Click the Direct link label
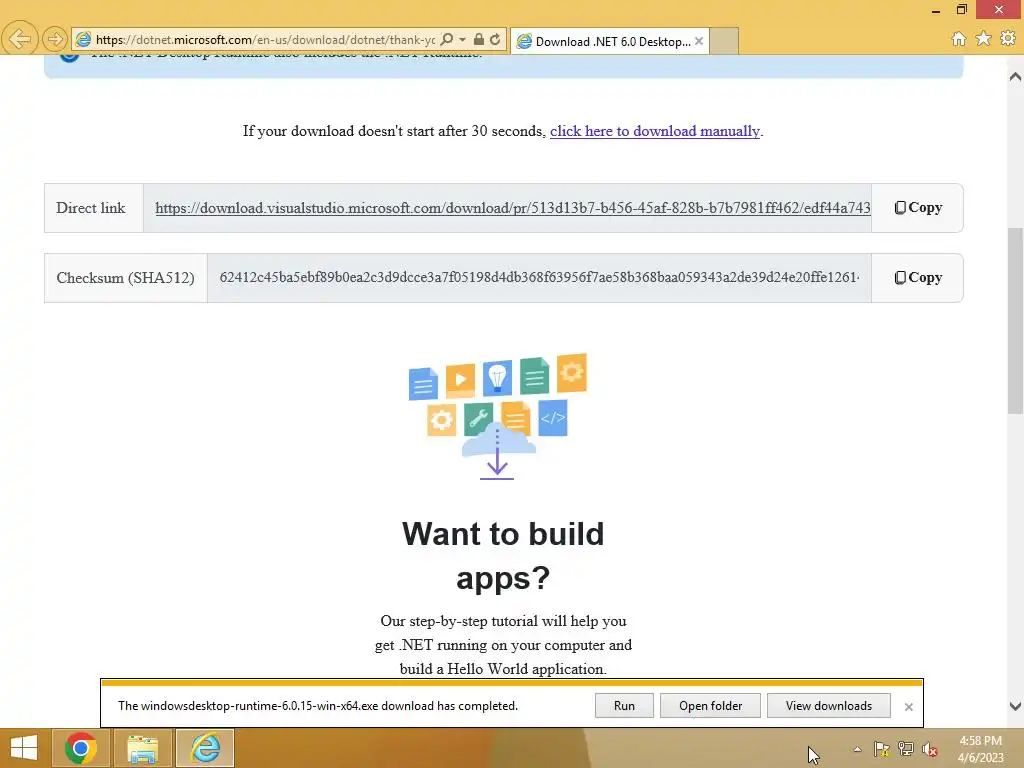The image size is (1024, 768). coord(91,208)
